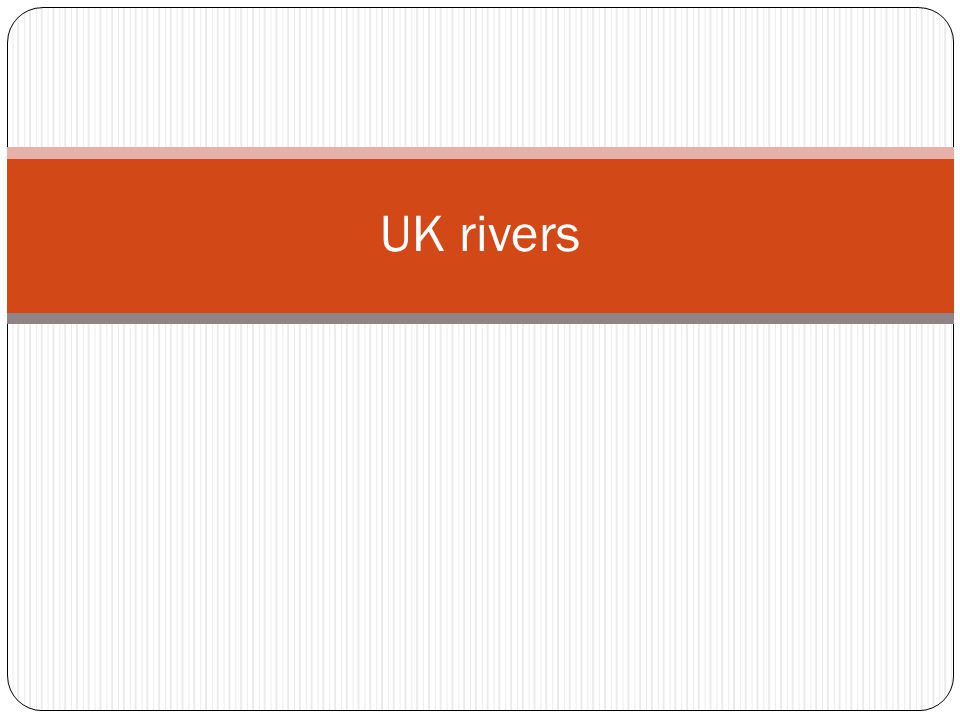Click the slide's bottom-right rounded corner
Screen dimensions: 960x720
943,700
